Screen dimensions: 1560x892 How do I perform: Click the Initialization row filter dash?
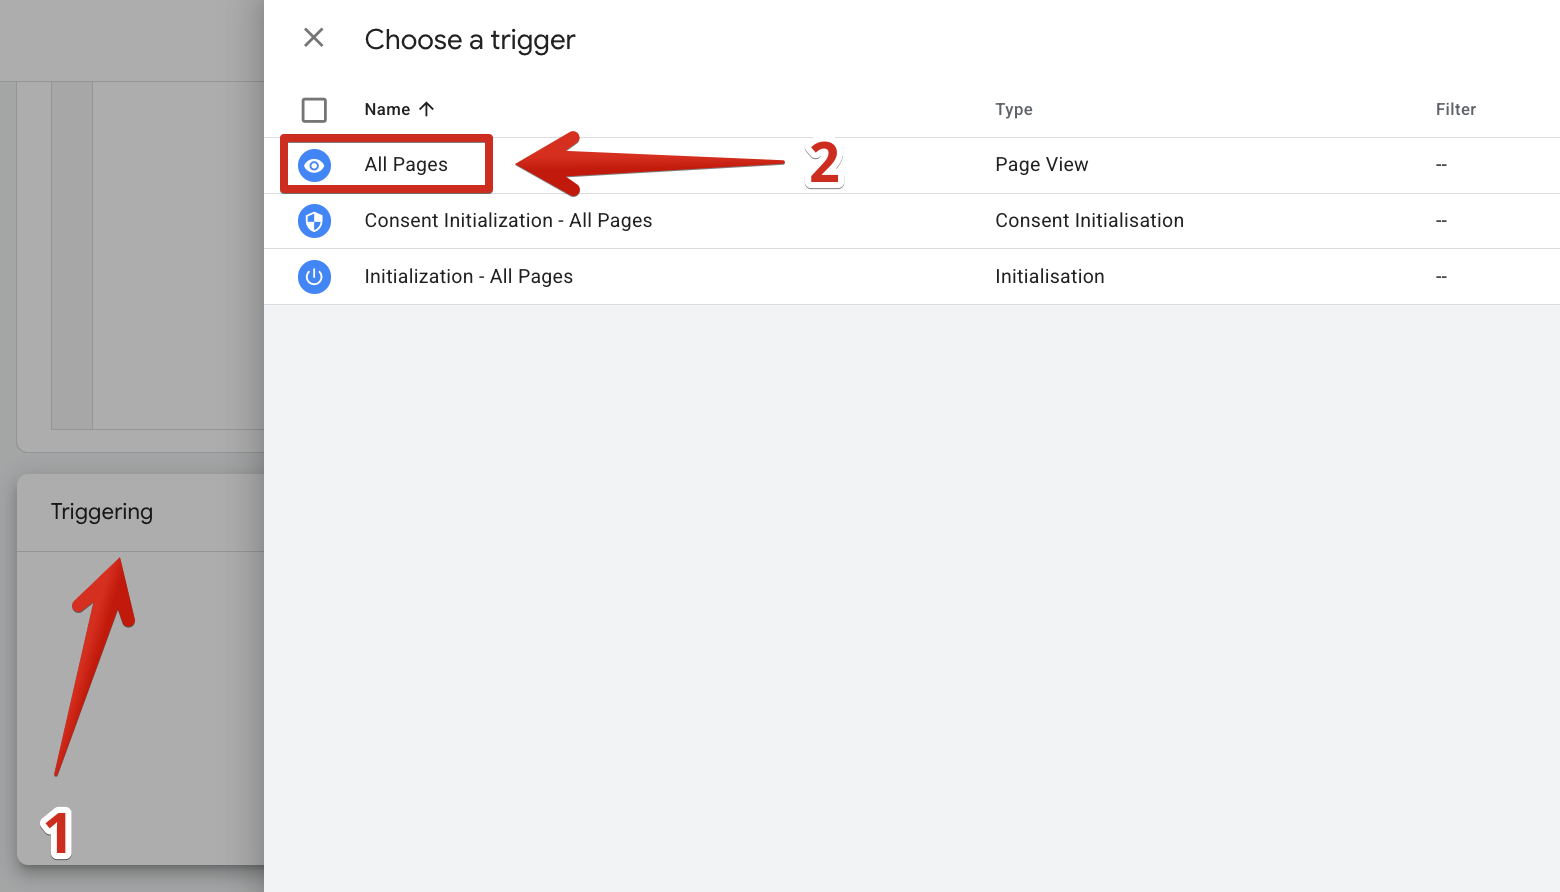1441,277
